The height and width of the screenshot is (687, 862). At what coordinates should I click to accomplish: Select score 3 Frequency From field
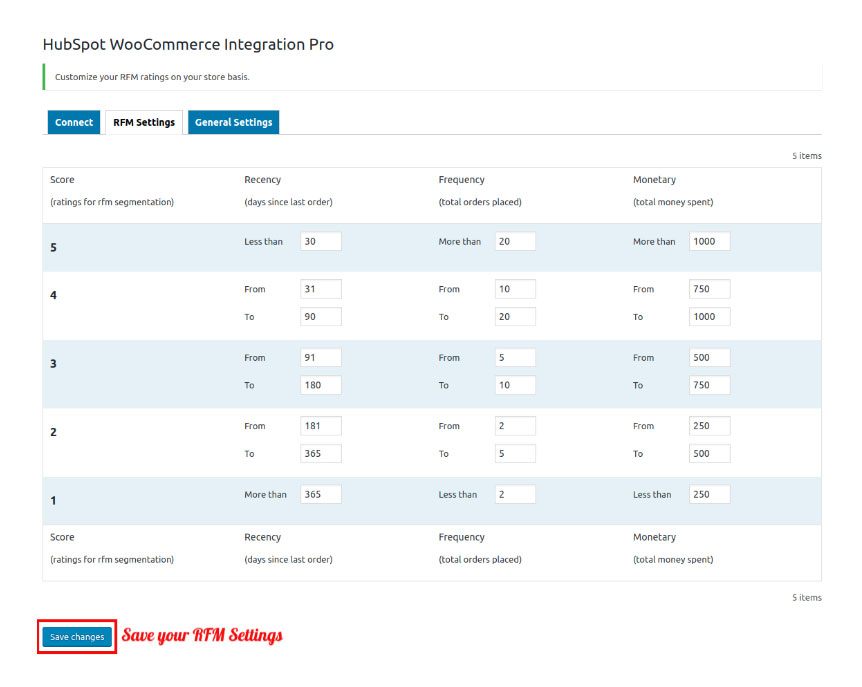click(x=515, y=357)
